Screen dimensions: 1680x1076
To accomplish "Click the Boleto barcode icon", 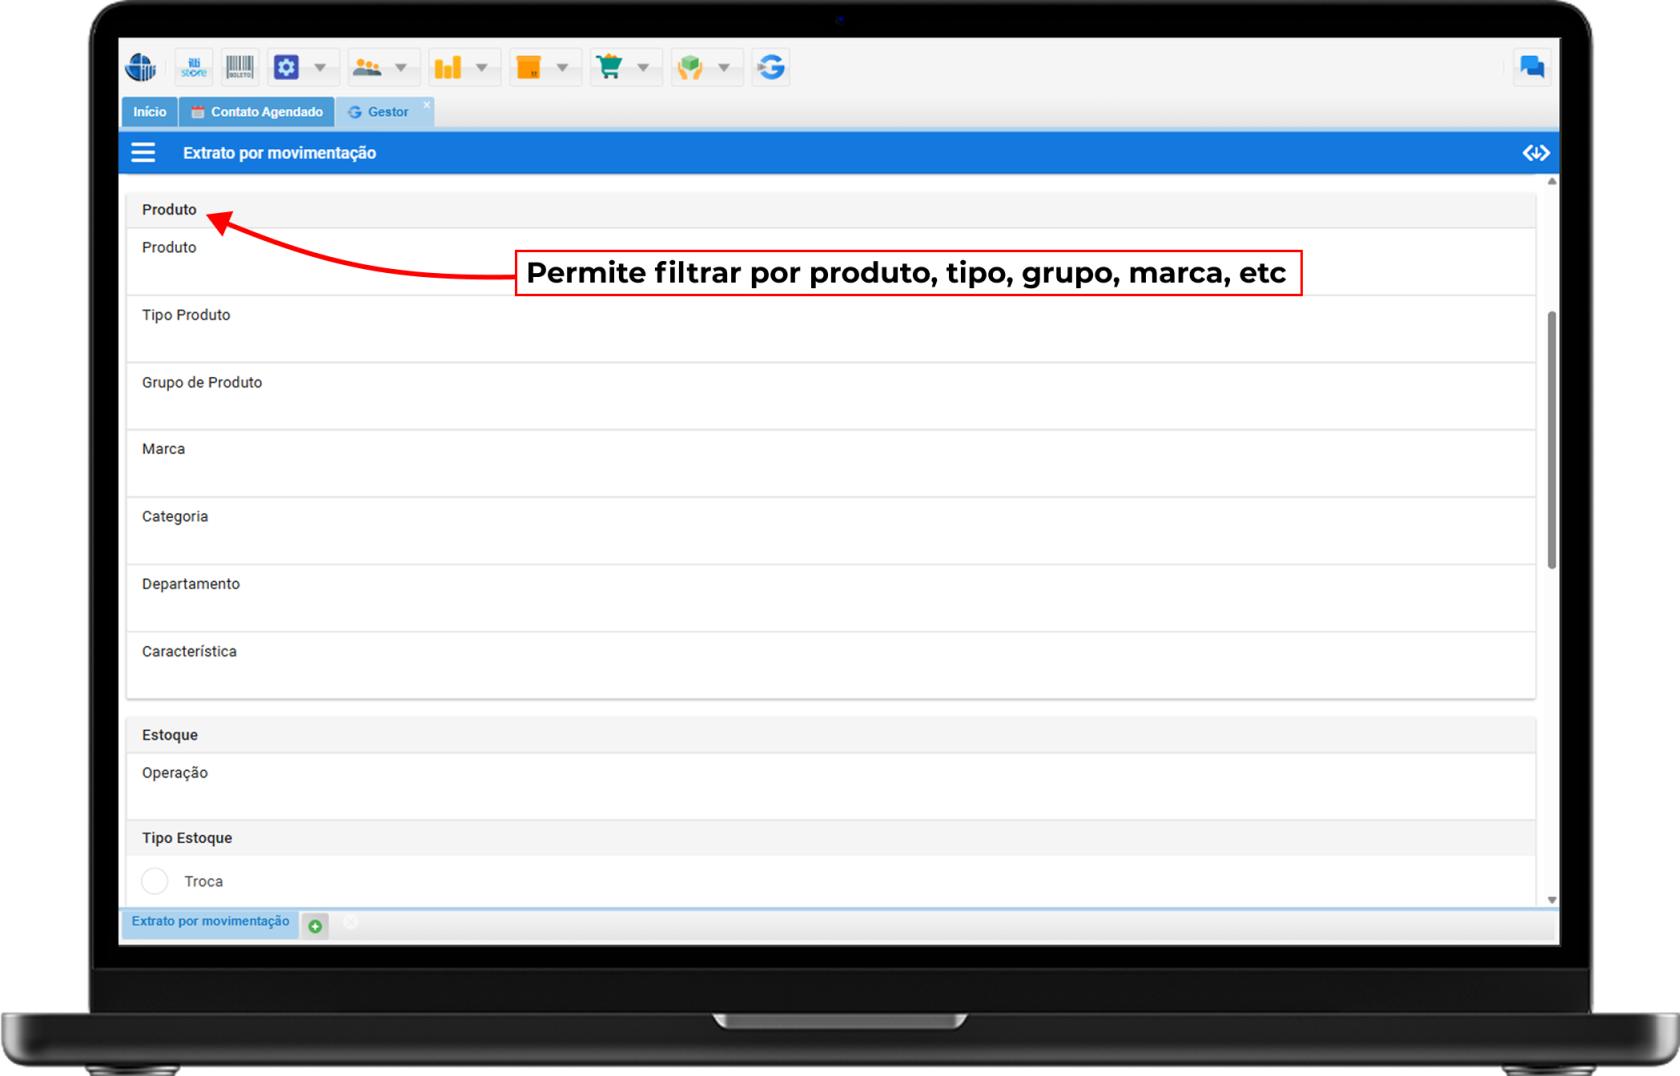I will point(239,67).
